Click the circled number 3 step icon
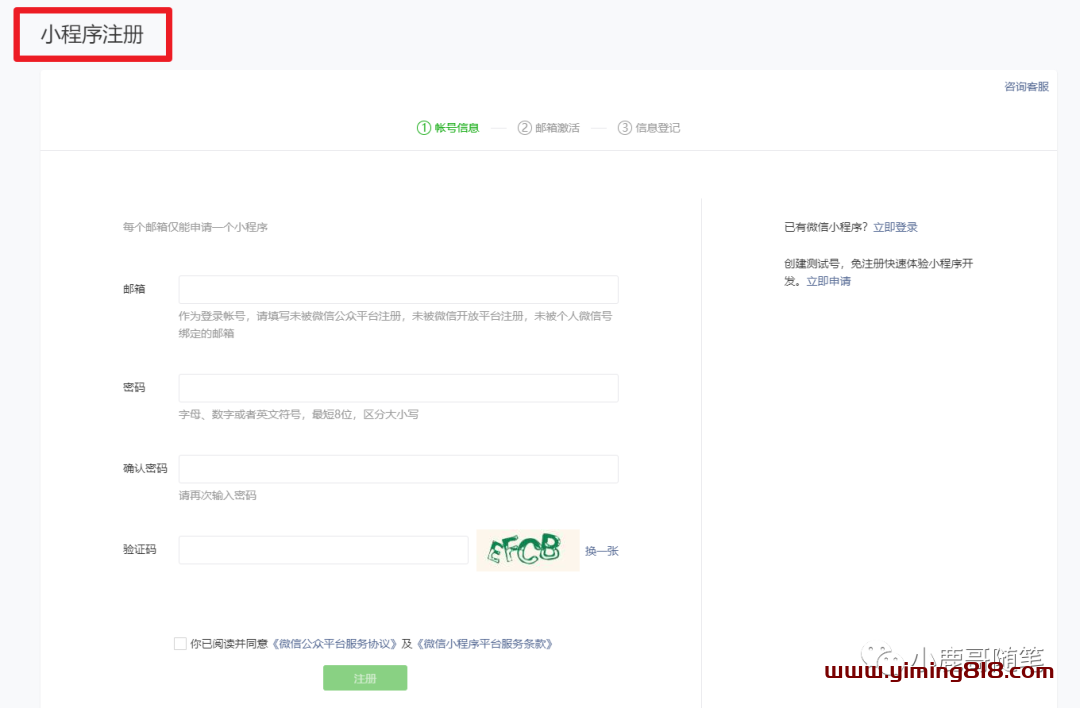 pos(625,128)
